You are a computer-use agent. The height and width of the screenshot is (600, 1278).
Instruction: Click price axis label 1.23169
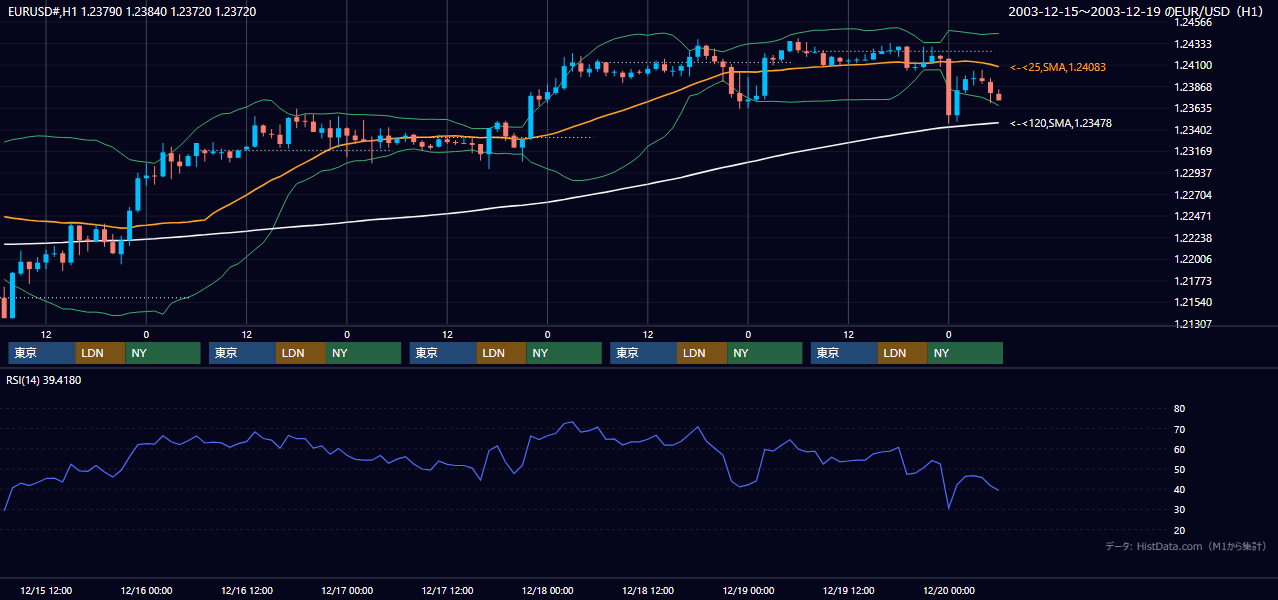(1194, 151)
